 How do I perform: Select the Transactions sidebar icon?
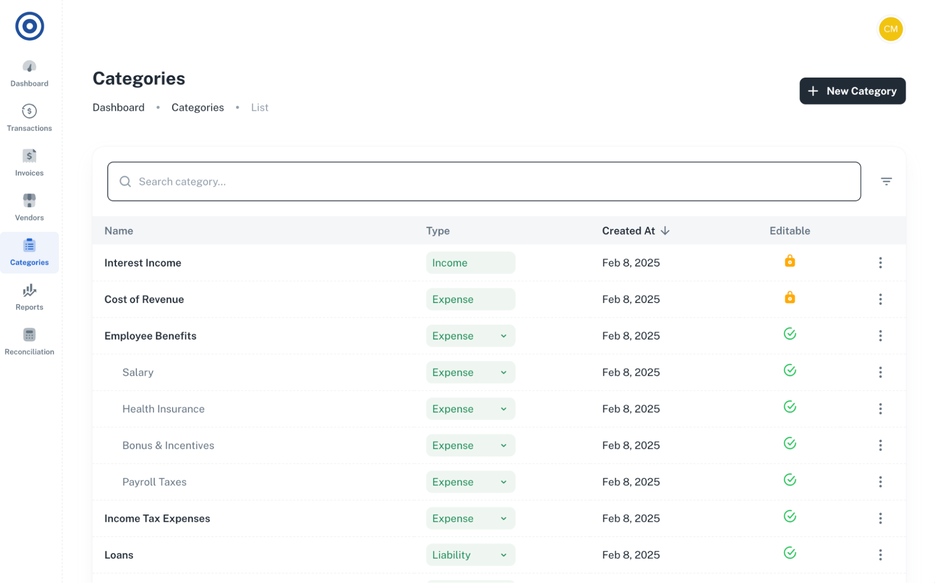[29, 114]
